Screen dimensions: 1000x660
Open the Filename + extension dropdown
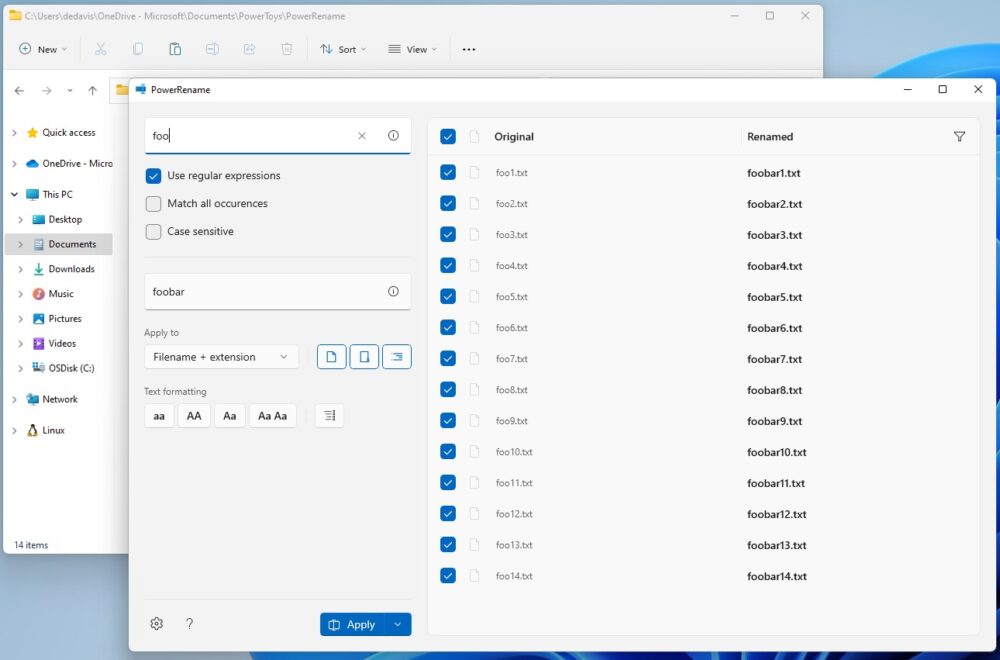tap(221, 357)
